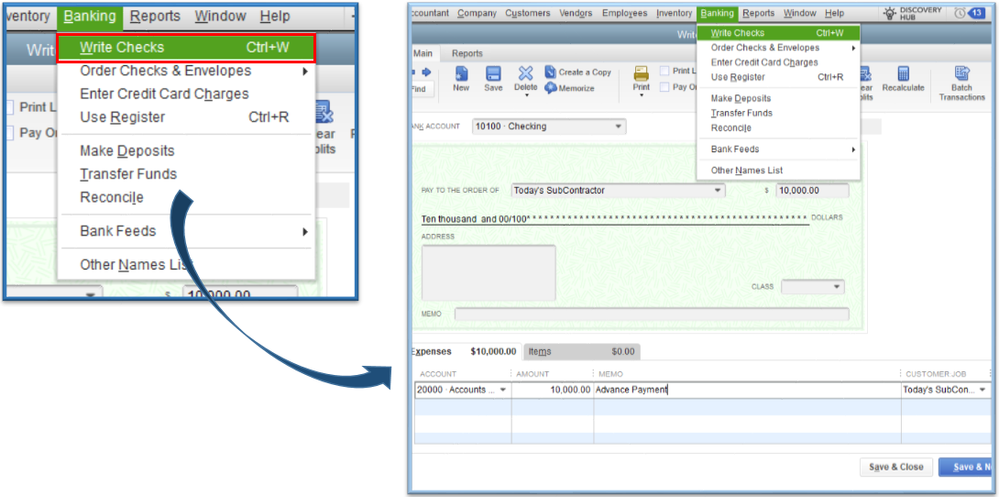This screenshot has height=497, width=999.
Task: Click the check amount field 10,000.00
Action: (812, 191)
